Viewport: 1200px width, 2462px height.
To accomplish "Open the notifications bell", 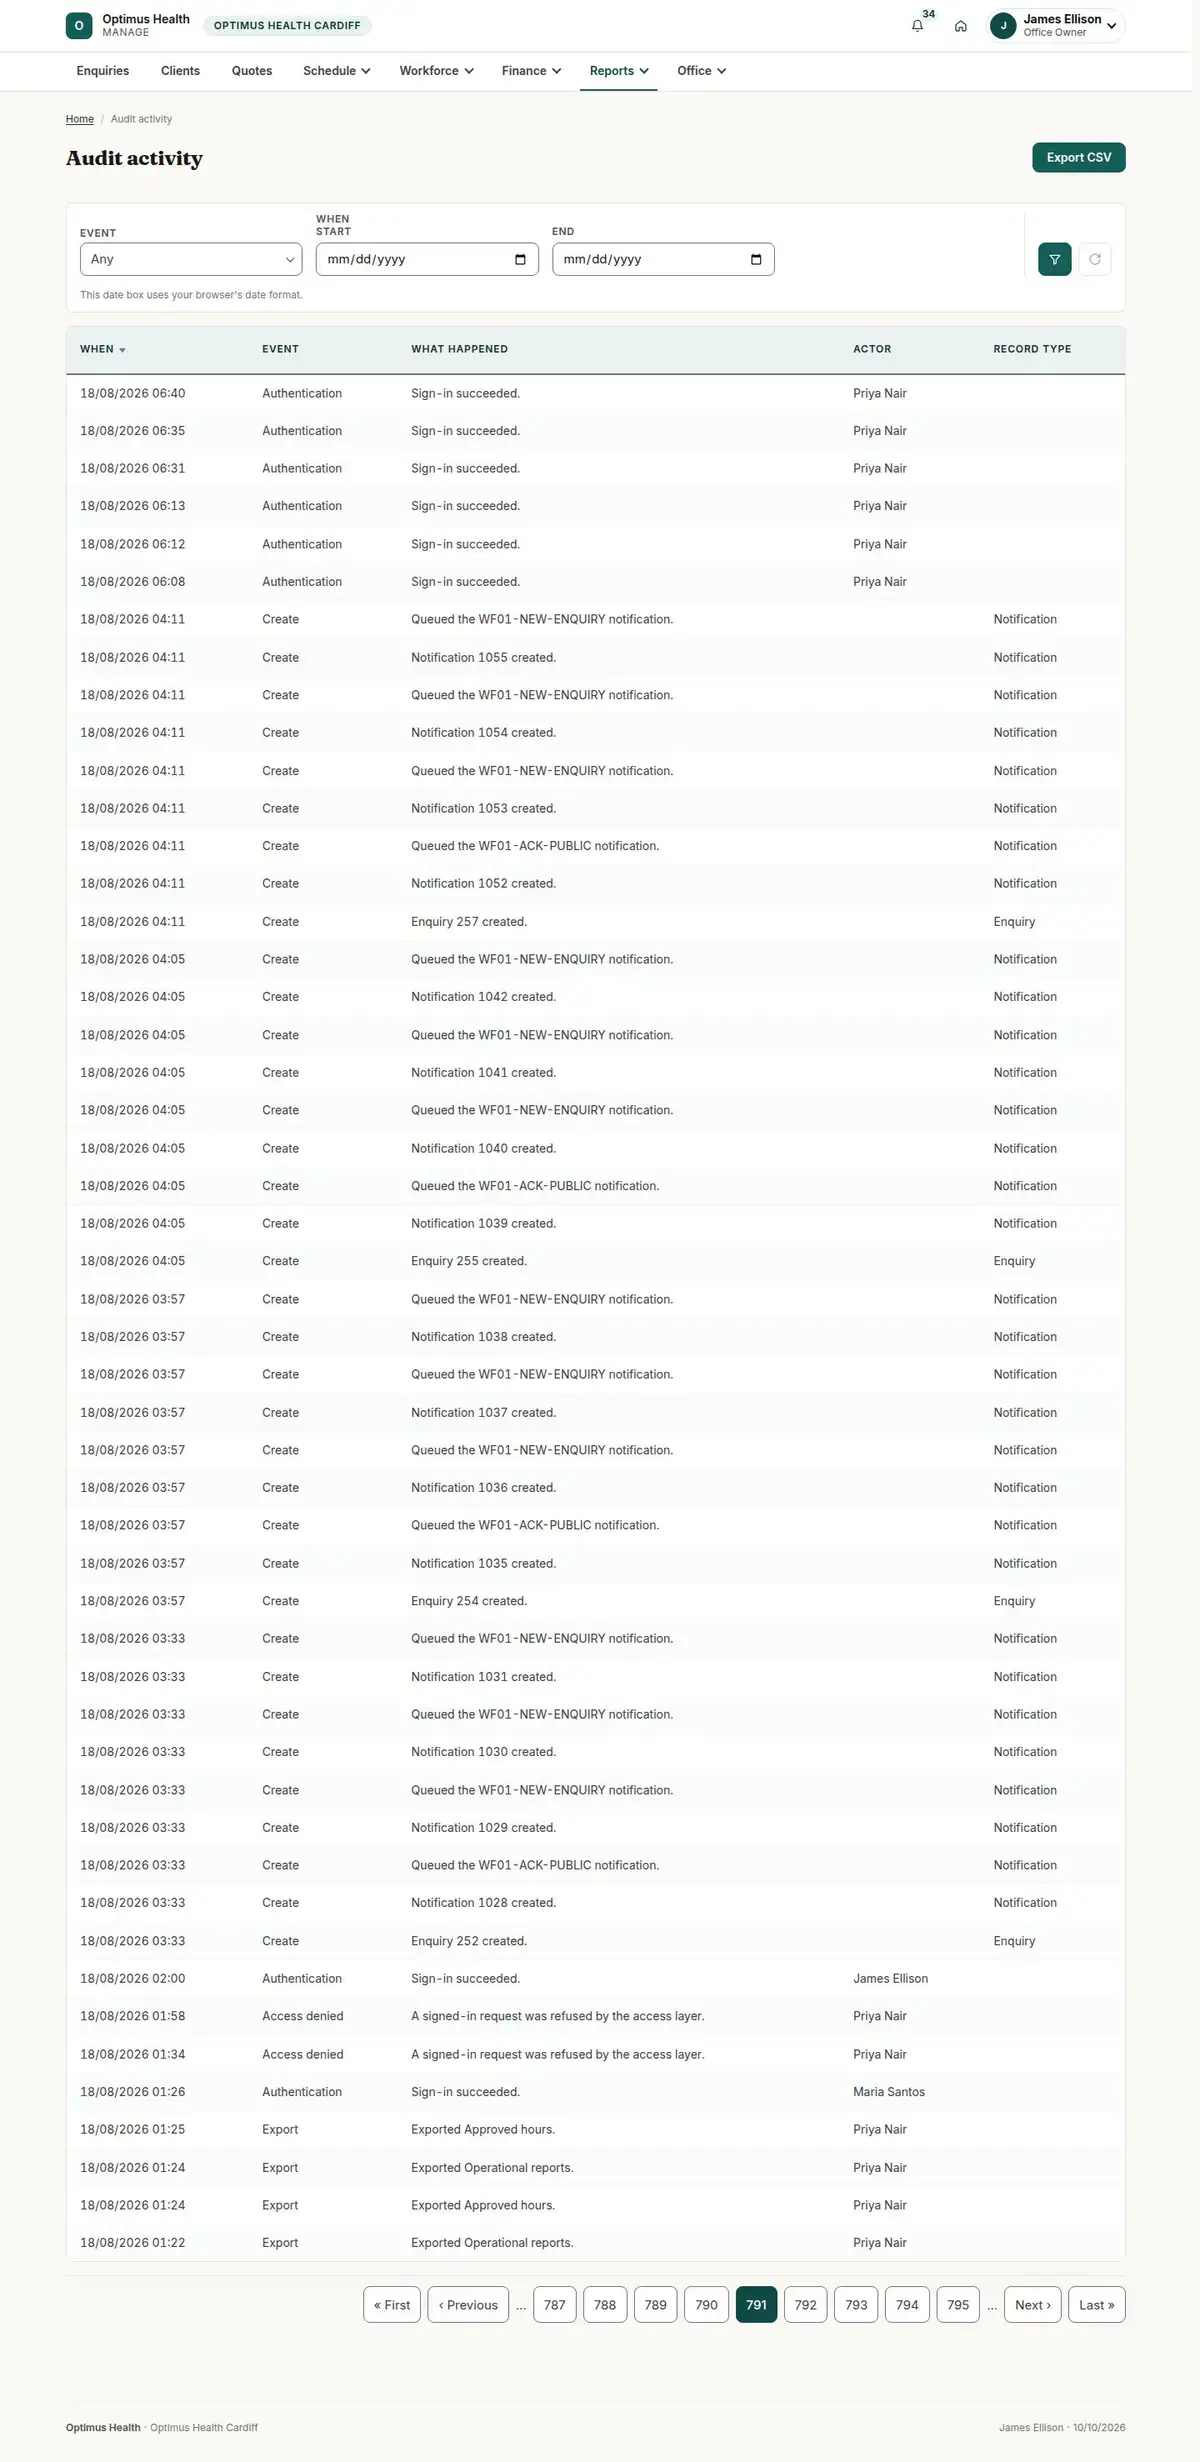I will (x=917, y=26).
